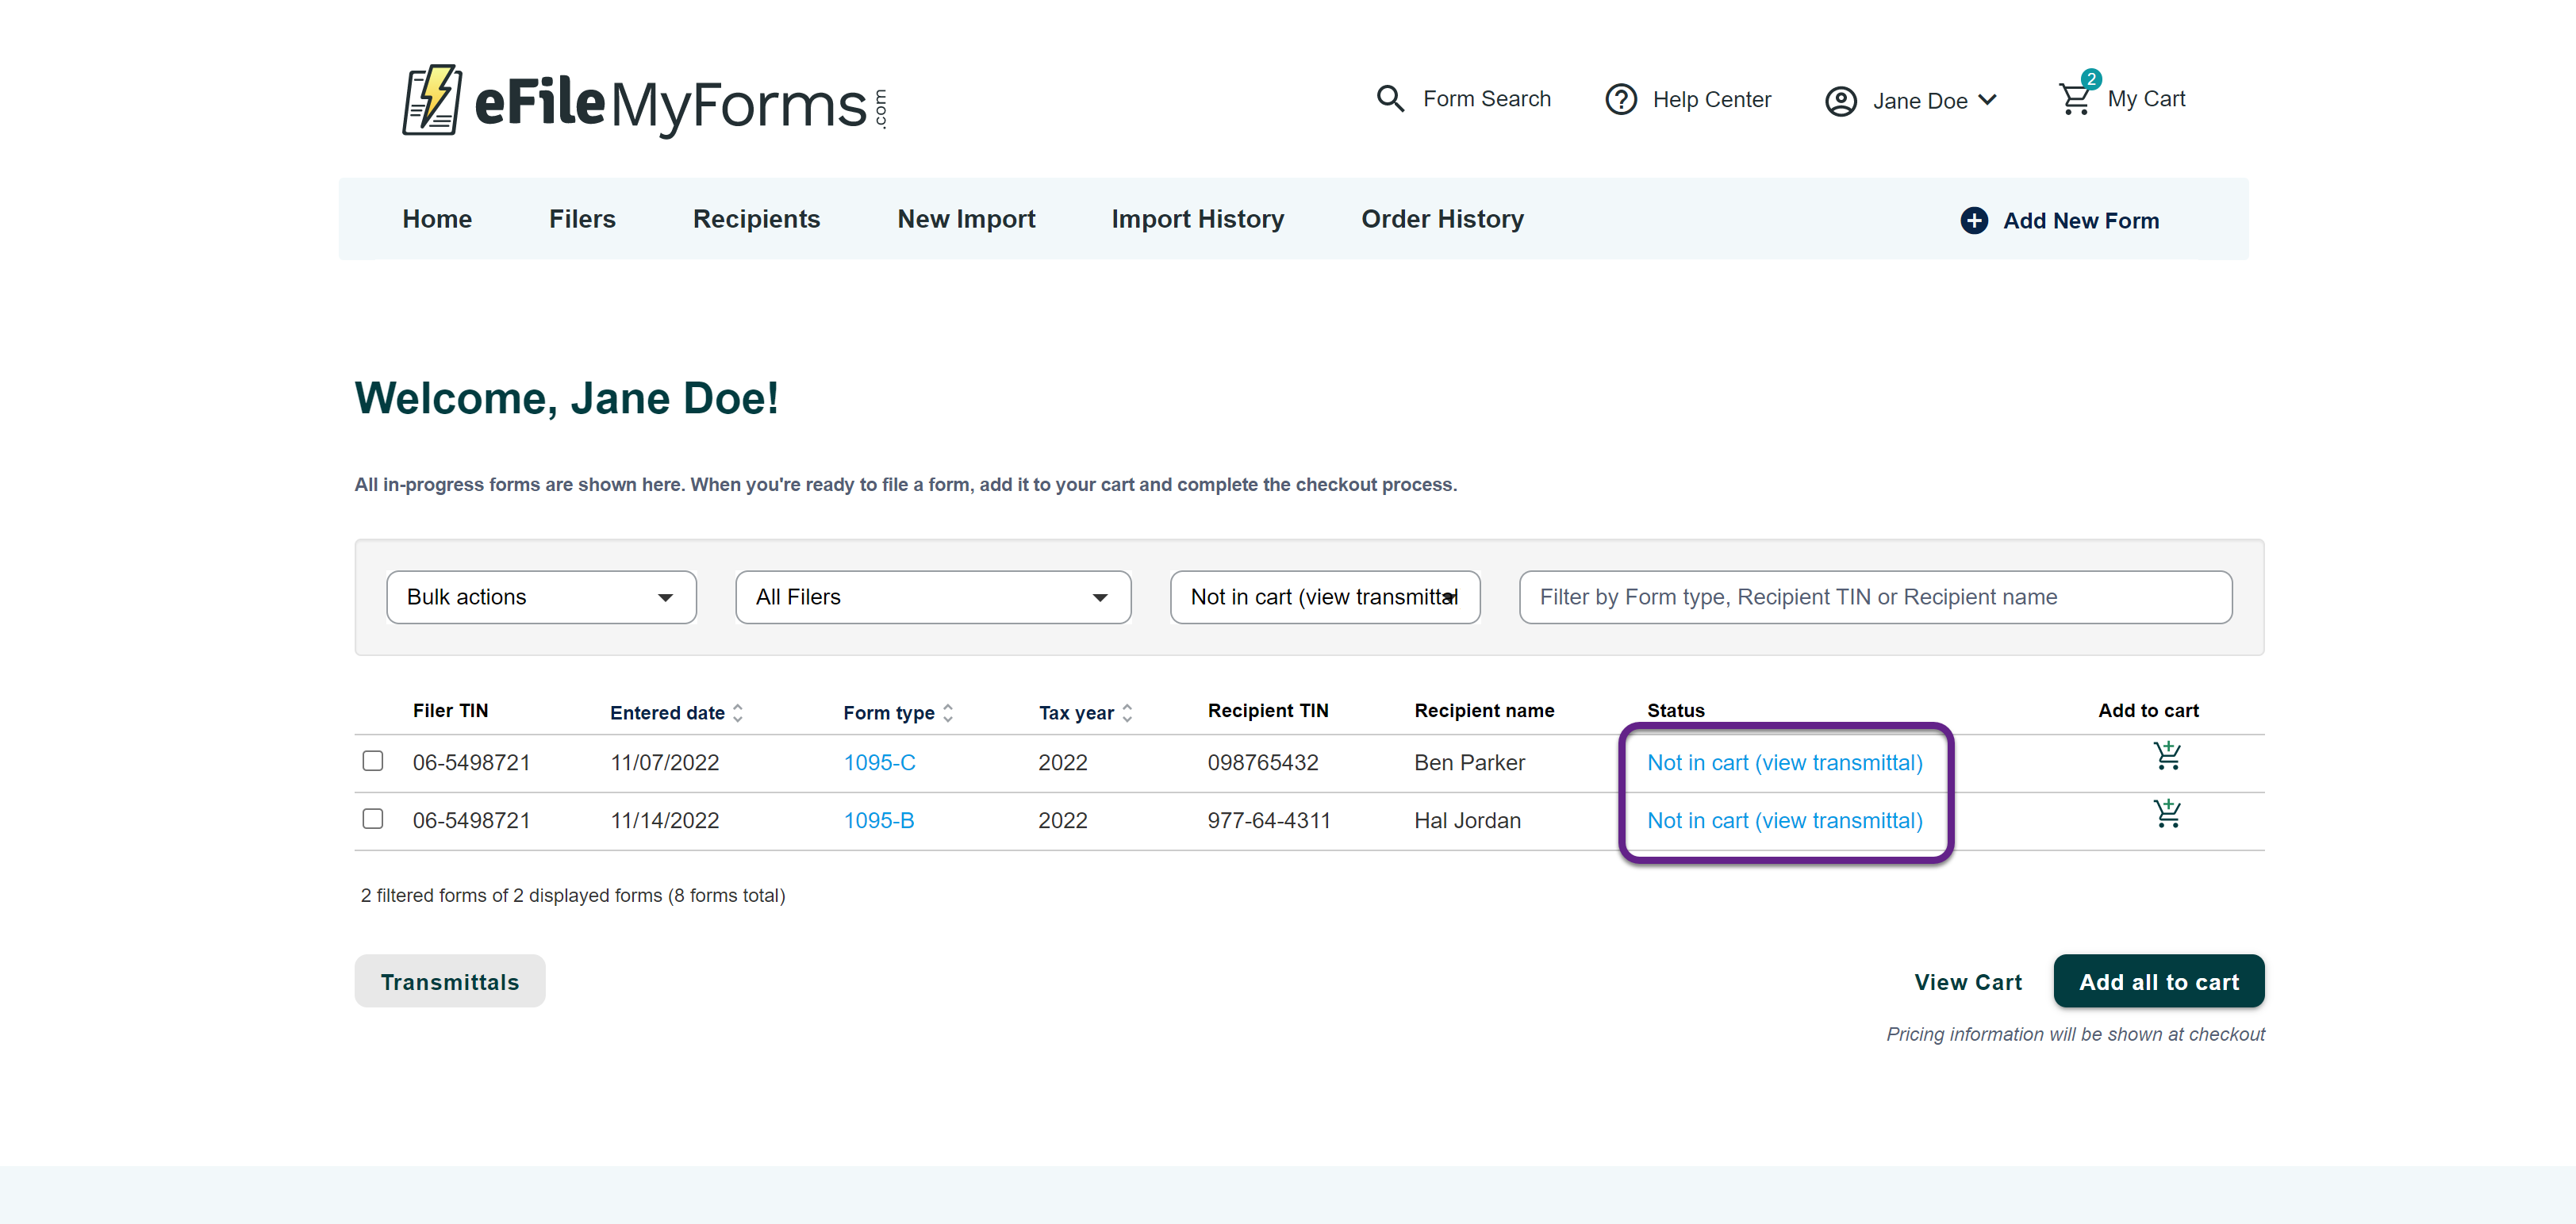Click the recipient filter text field
2576x1224 pixels.
pos(1875,597)
